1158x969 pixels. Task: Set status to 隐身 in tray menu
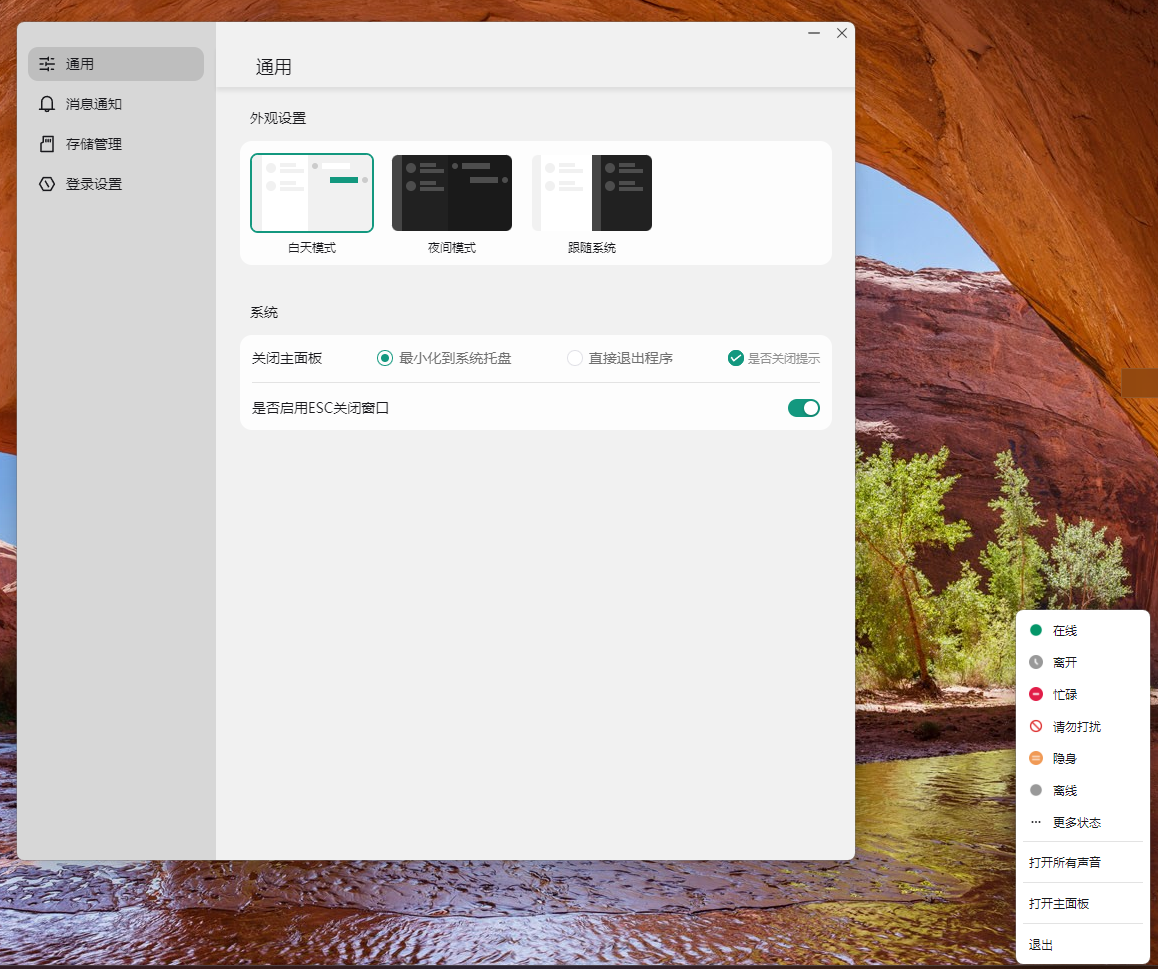coord(1083,759)
